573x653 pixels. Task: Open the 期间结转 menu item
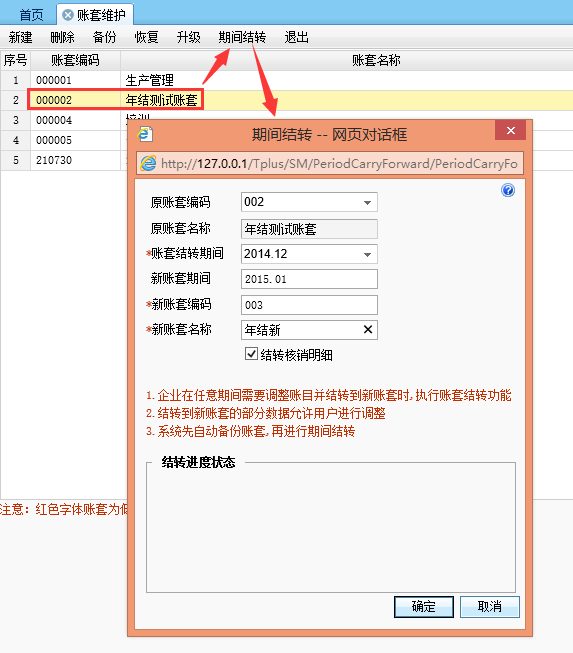tap(242, 37)
